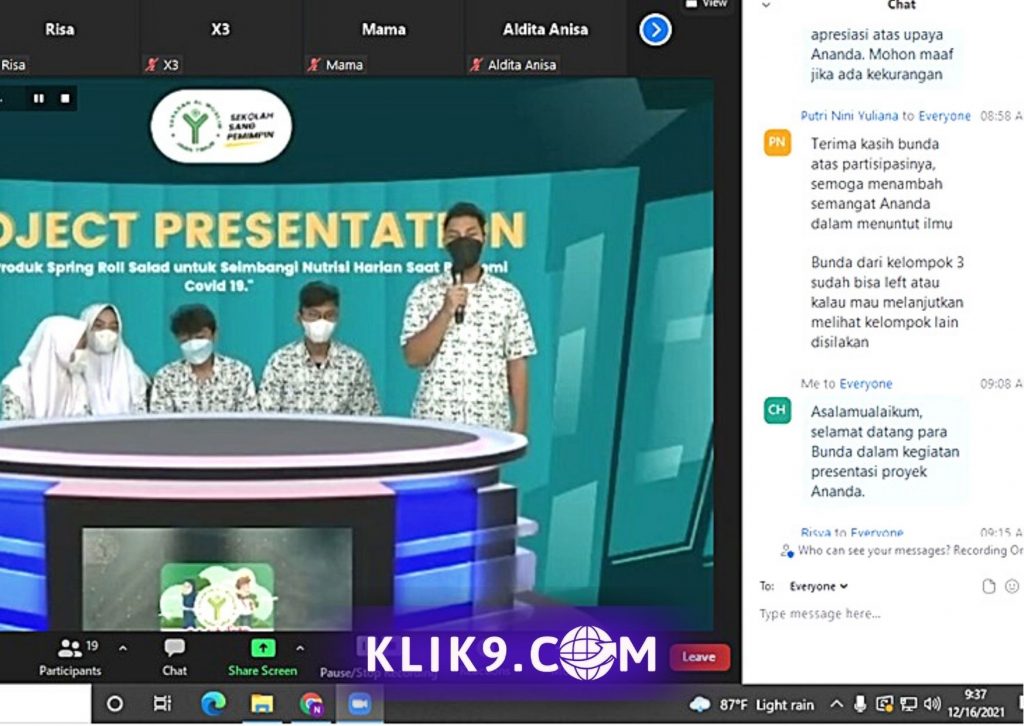The width and height of the screenshot is (1024, 726).
Task: Click the Chat icon in toolbar
Action: [174, 648]
